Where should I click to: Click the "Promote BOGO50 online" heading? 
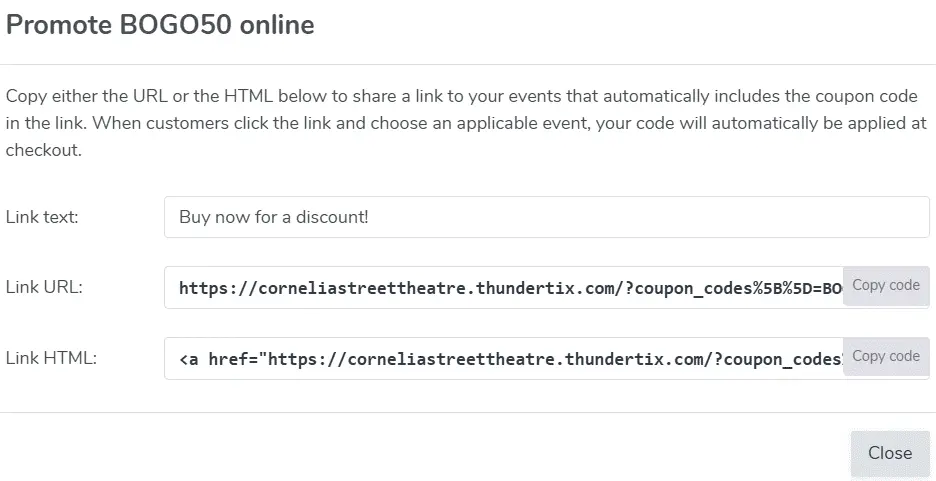pyautogui.click(x=160, y=25)
